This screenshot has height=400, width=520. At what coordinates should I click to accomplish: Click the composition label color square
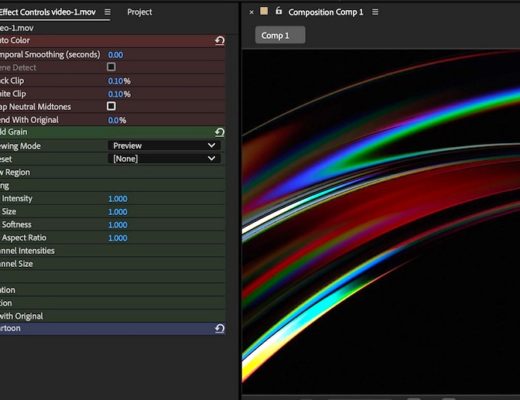(264, 11)
